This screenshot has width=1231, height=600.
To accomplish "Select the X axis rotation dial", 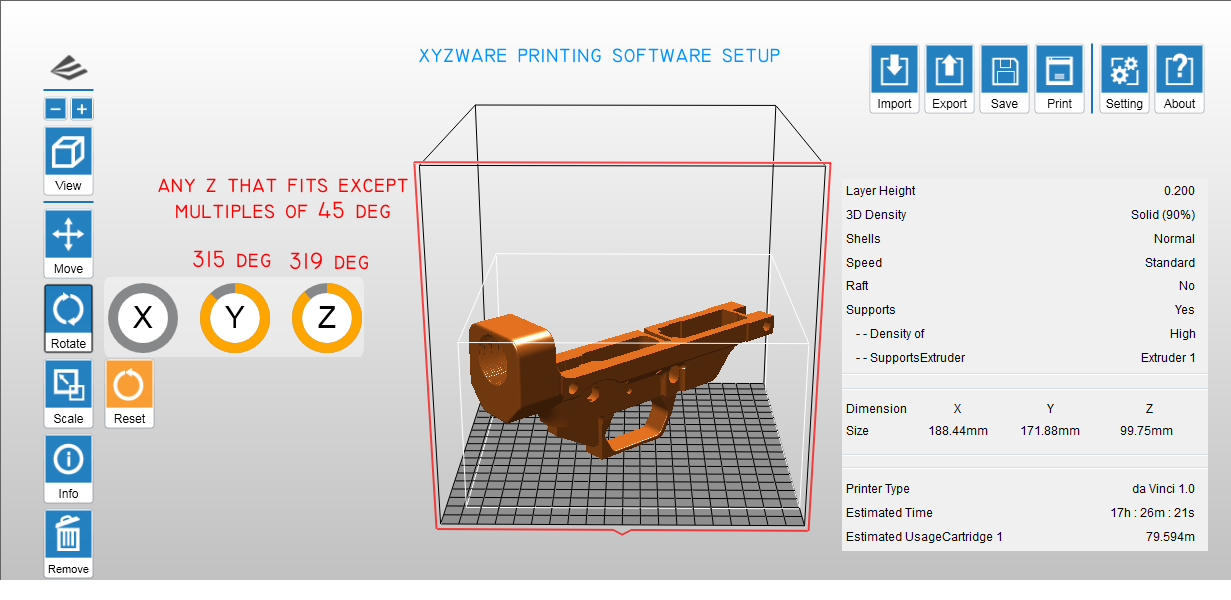I will coord(143,318).
